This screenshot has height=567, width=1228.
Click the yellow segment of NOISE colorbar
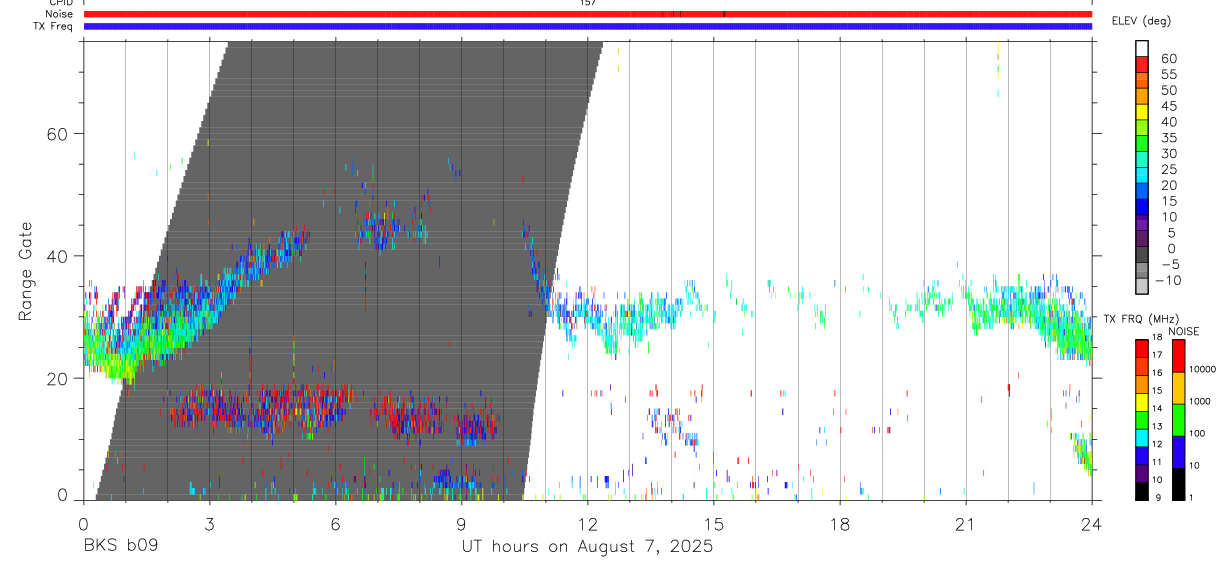click(1178, 387)
